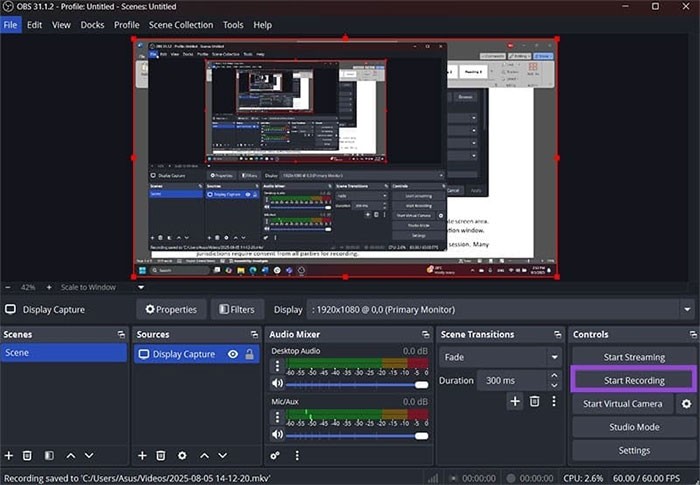
Task: Open the Desktop Audio three-dot options menu
Action: tap(277, 366)
